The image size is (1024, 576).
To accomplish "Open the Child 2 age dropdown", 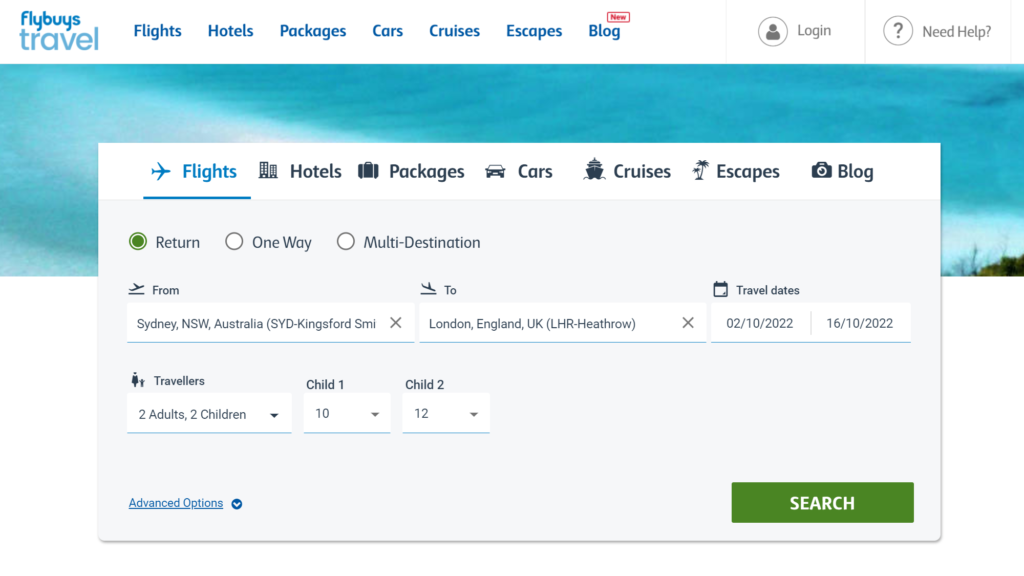I will click(474, 413).
